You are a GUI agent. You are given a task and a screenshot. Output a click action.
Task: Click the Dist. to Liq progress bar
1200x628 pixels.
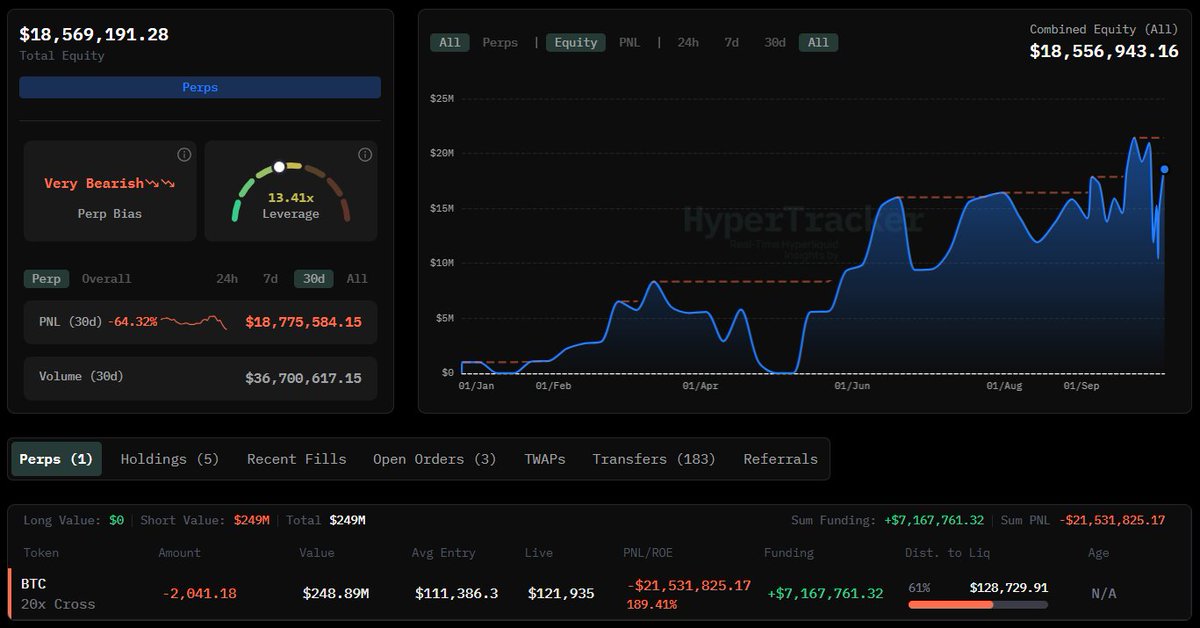coord(977,605)
